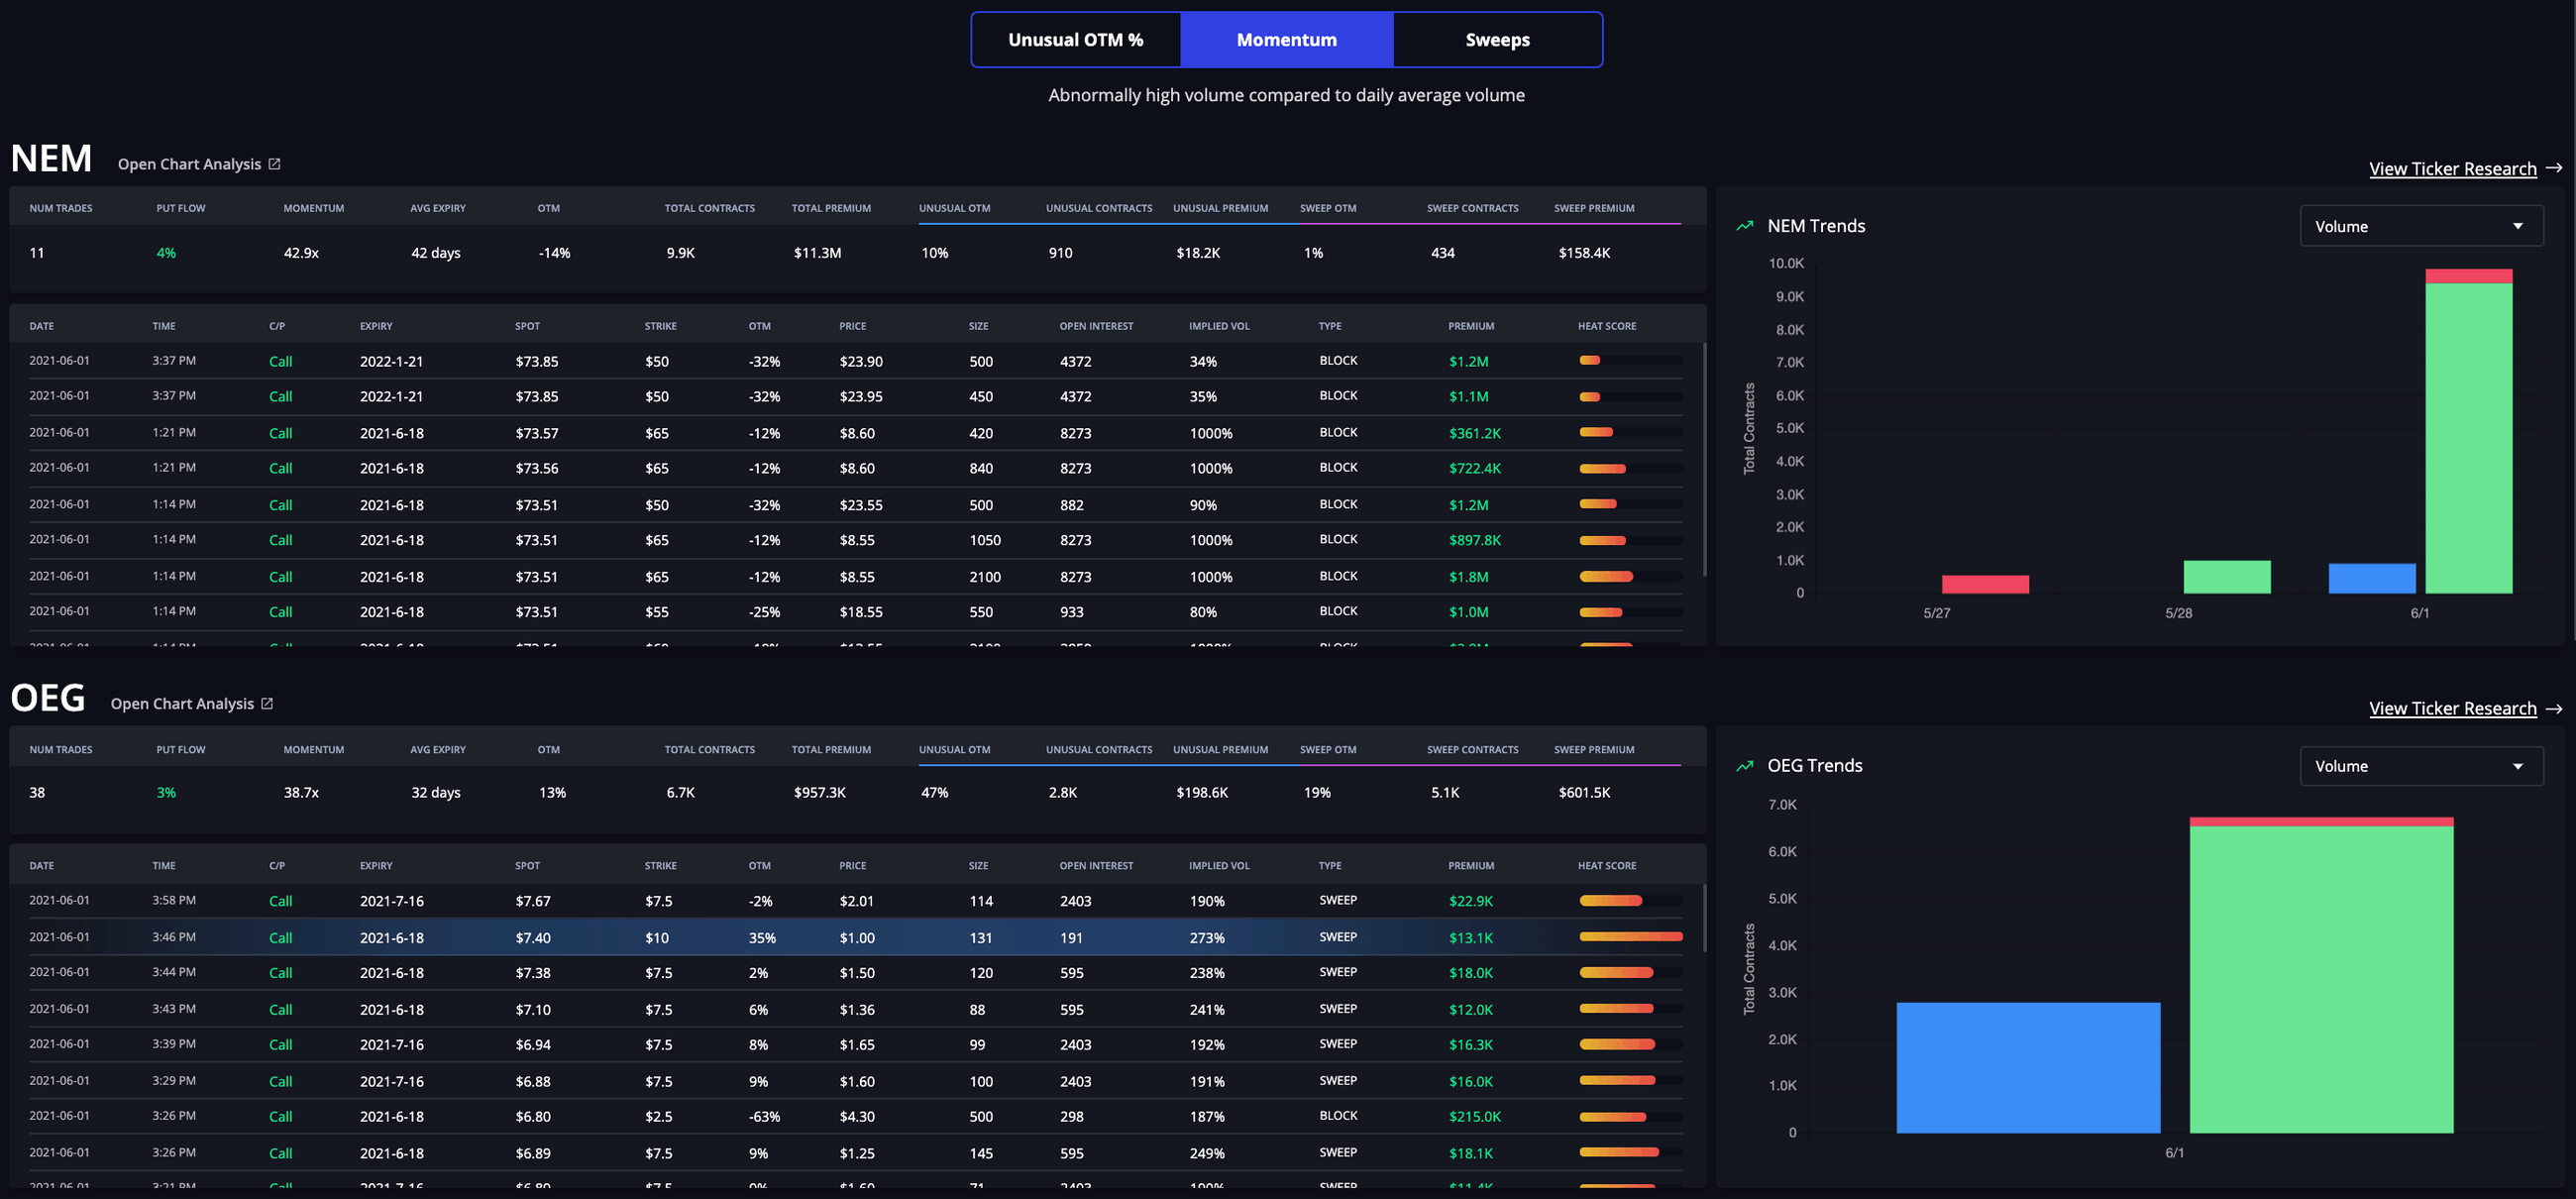Open View Ticker Research link for NEM
This screenshot has height=1199, width=2576.
point(2452,169)
